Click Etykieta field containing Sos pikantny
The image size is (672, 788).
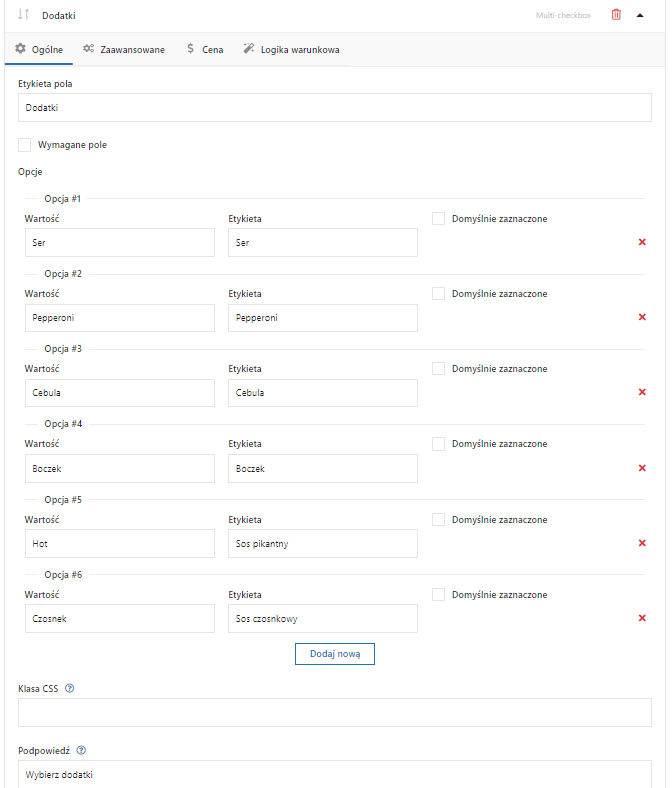323,544
